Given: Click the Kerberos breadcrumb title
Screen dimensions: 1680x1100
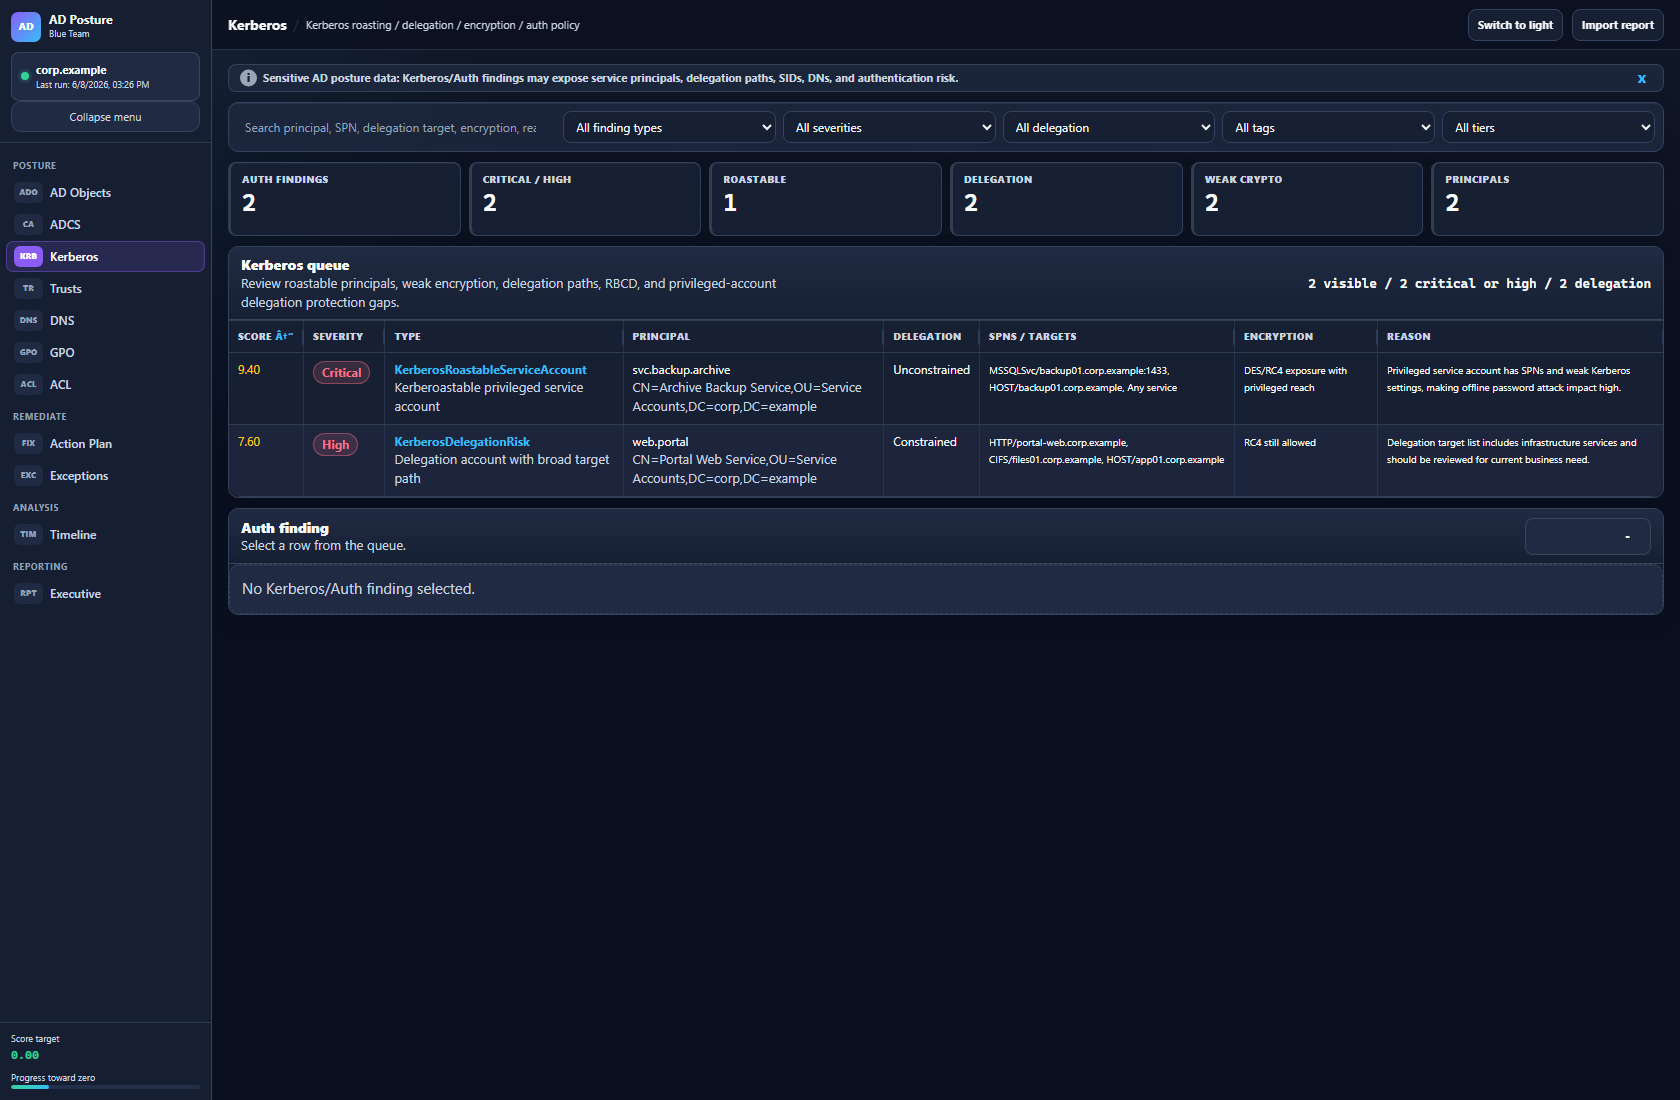Looking at the screenshot, I should [x=257, y=25].
